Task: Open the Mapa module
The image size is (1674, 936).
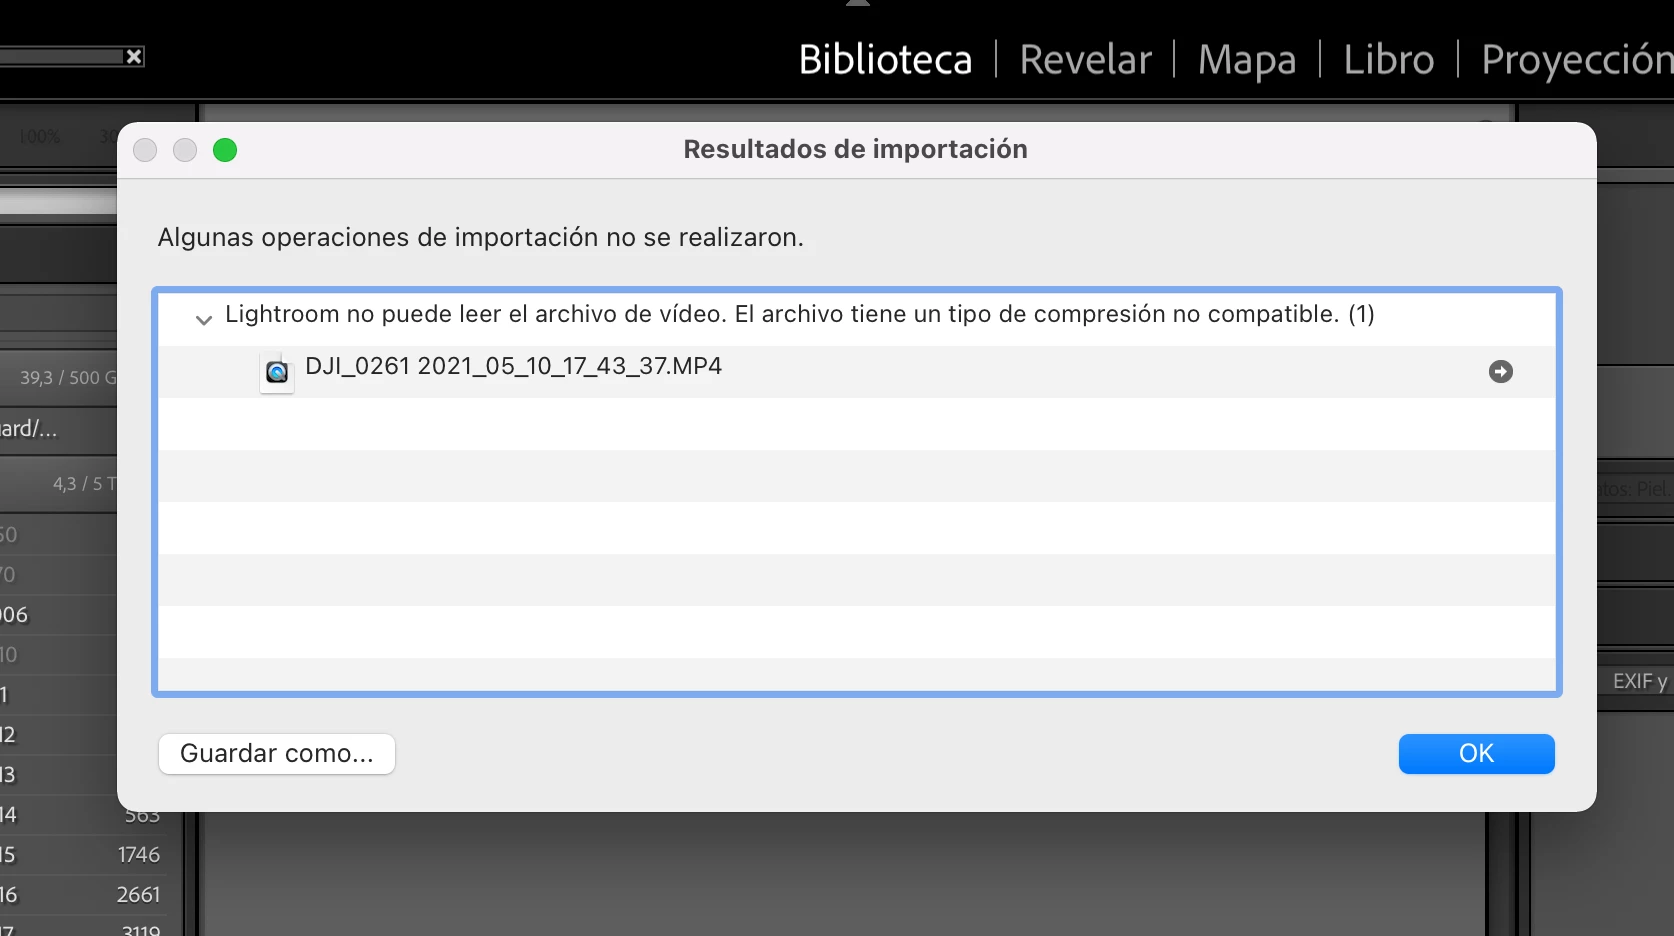Action: (x=1247, y=60)
